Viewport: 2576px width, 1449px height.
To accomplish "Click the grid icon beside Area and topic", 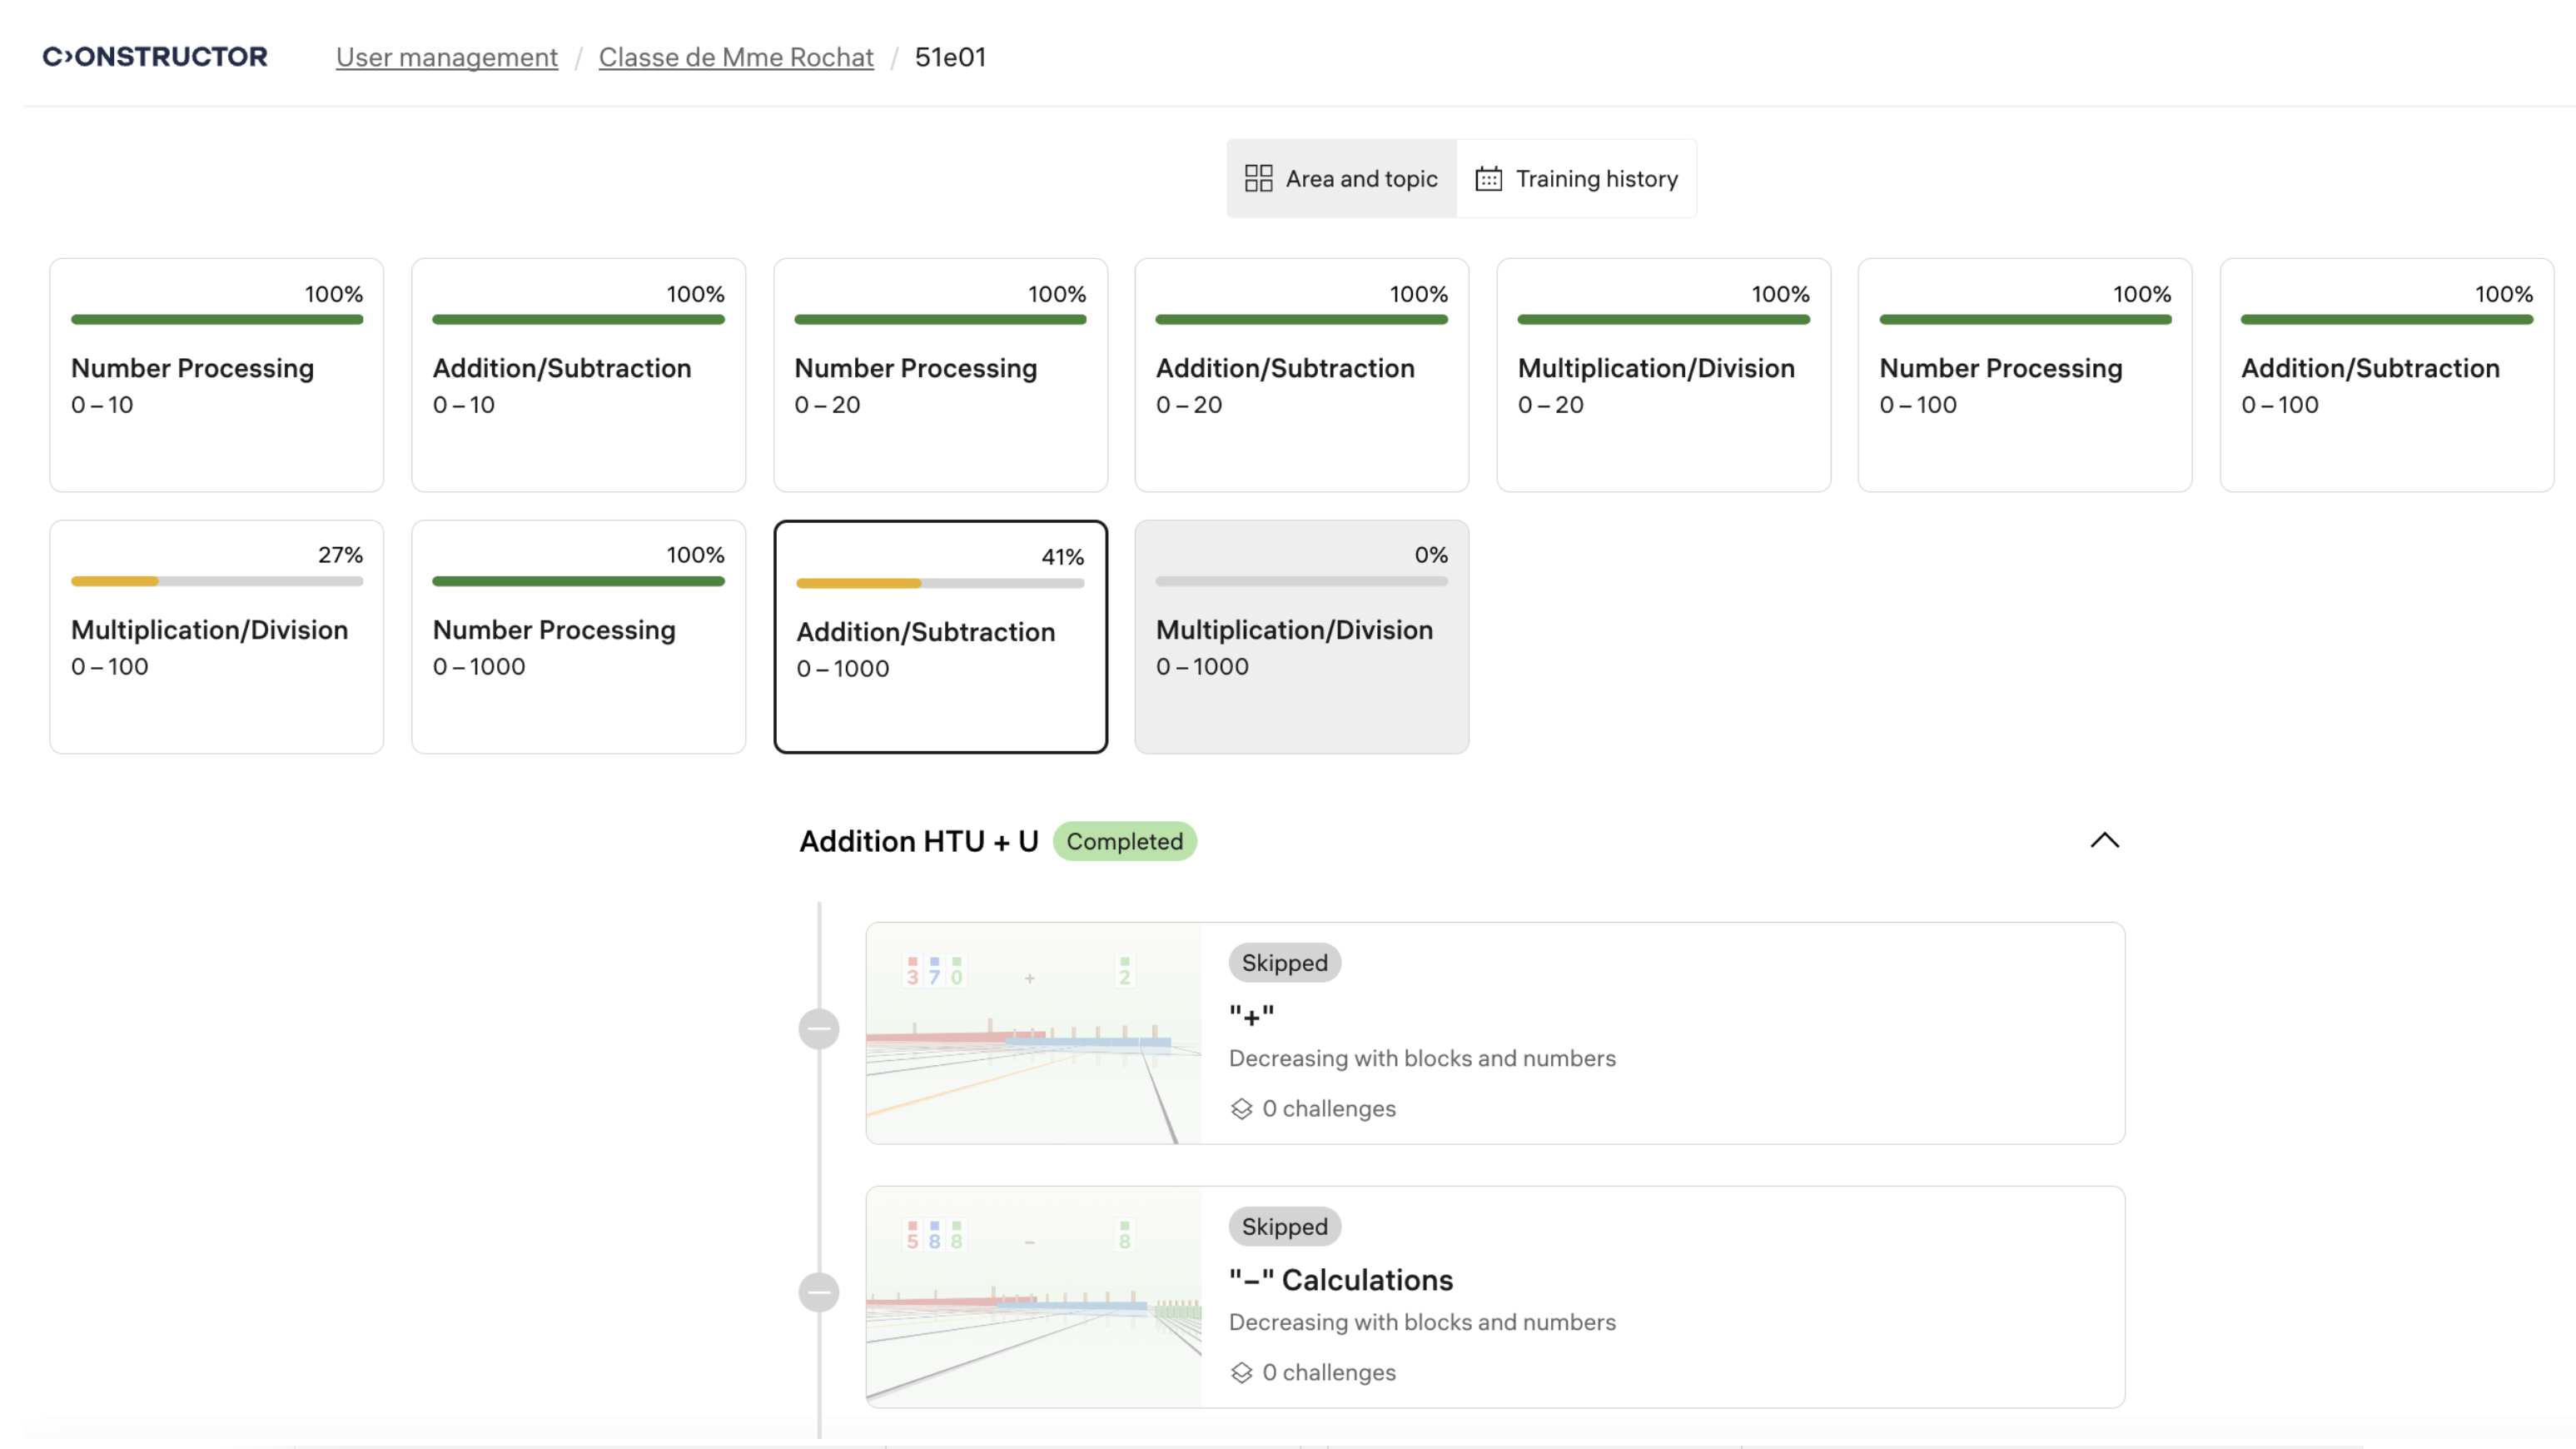I will tap(1258, 179).
